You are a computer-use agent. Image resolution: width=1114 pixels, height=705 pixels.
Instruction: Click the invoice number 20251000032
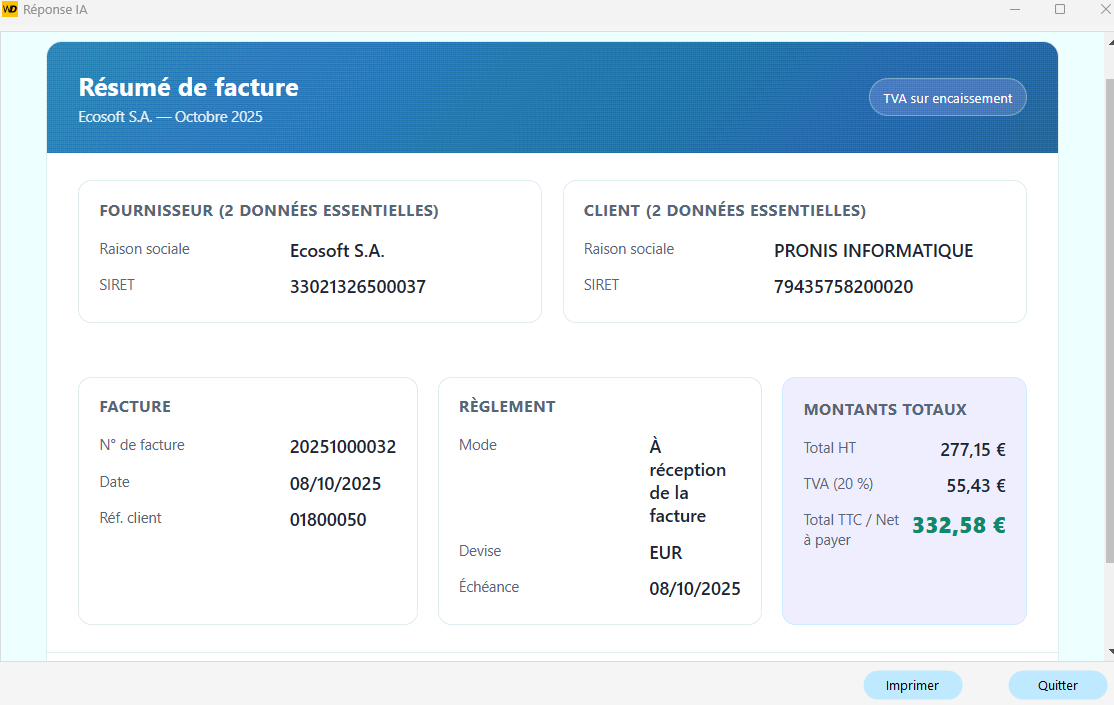343,447
